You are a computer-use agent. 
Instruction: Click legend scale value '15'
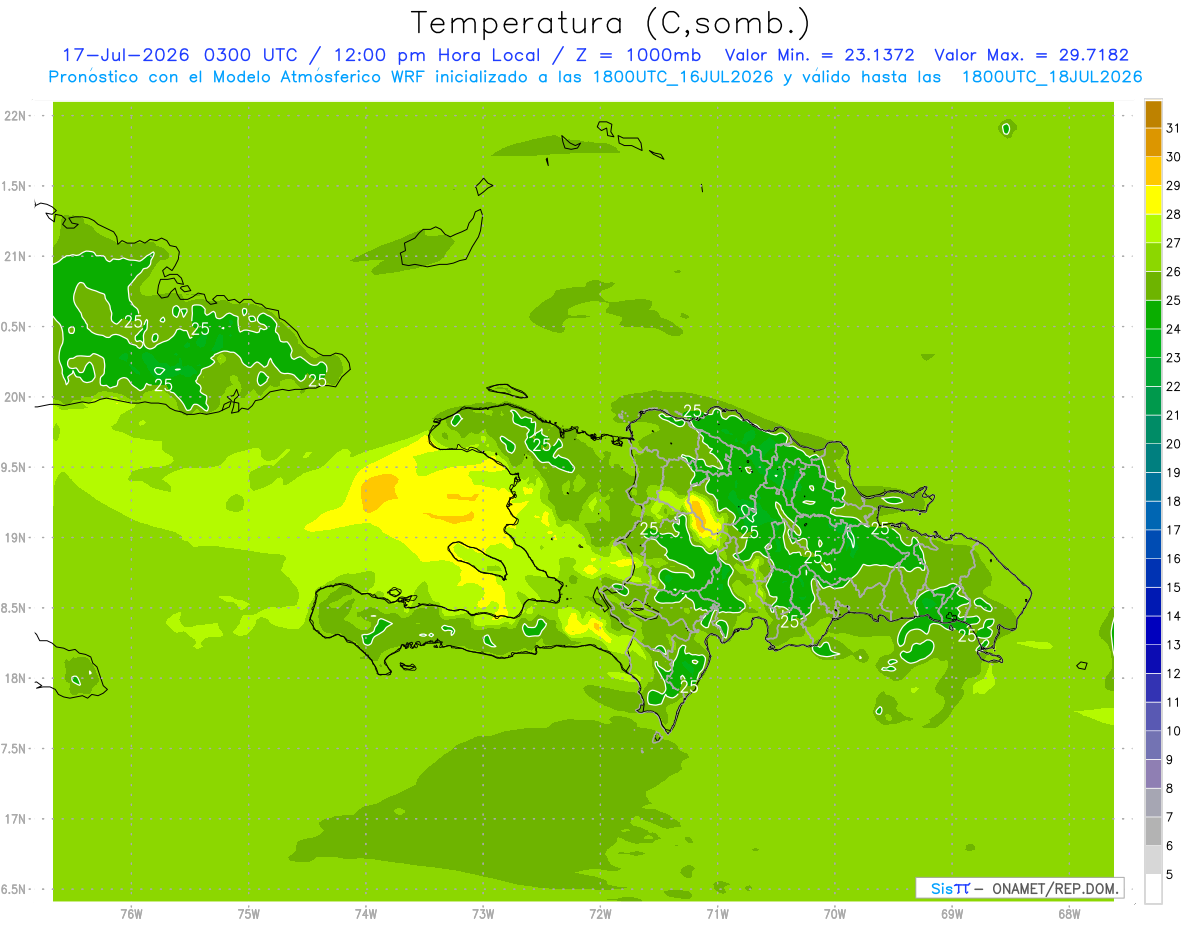(1173, 587)
